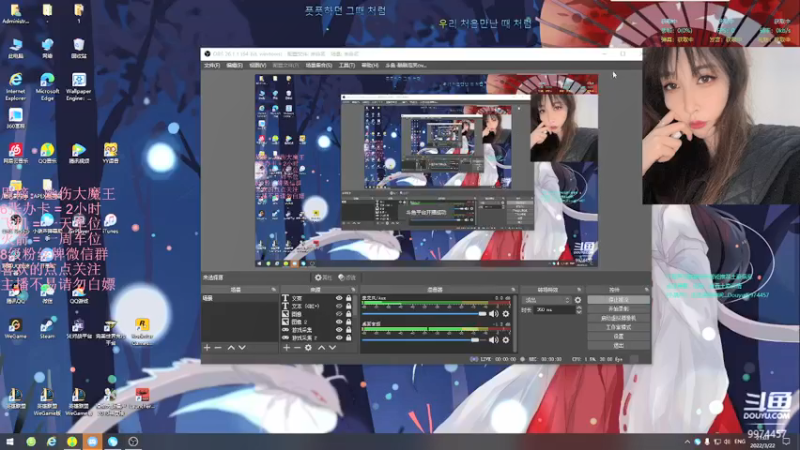Open Settings button in Controls panel
The height and width of the screenshot is (450, 800).
pos(618,337)
